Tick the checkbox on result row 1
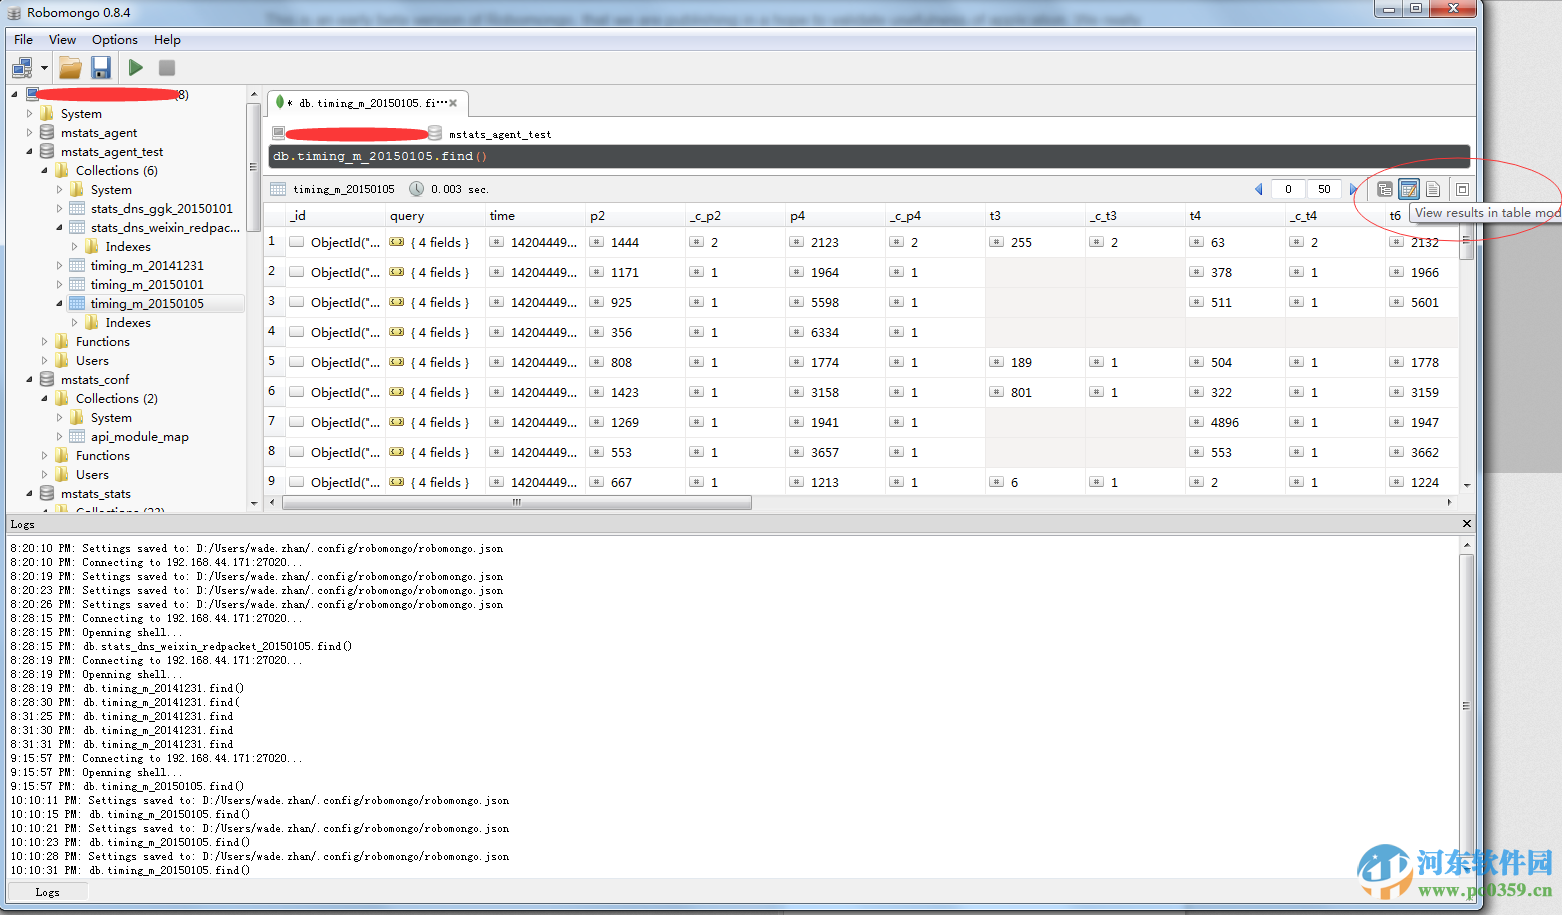Image resolution: width=1562 pixels, height=915 pixels. pos(296,241)
